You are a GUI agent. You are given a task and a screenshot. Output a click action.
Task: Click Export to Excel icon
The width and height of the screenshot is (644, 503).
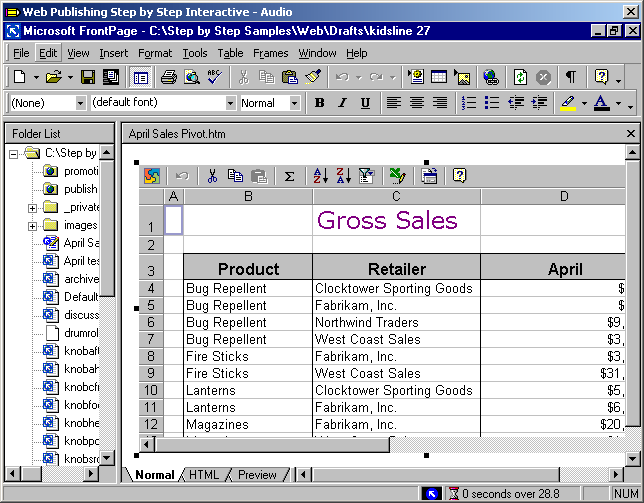[x=397, y=176]
